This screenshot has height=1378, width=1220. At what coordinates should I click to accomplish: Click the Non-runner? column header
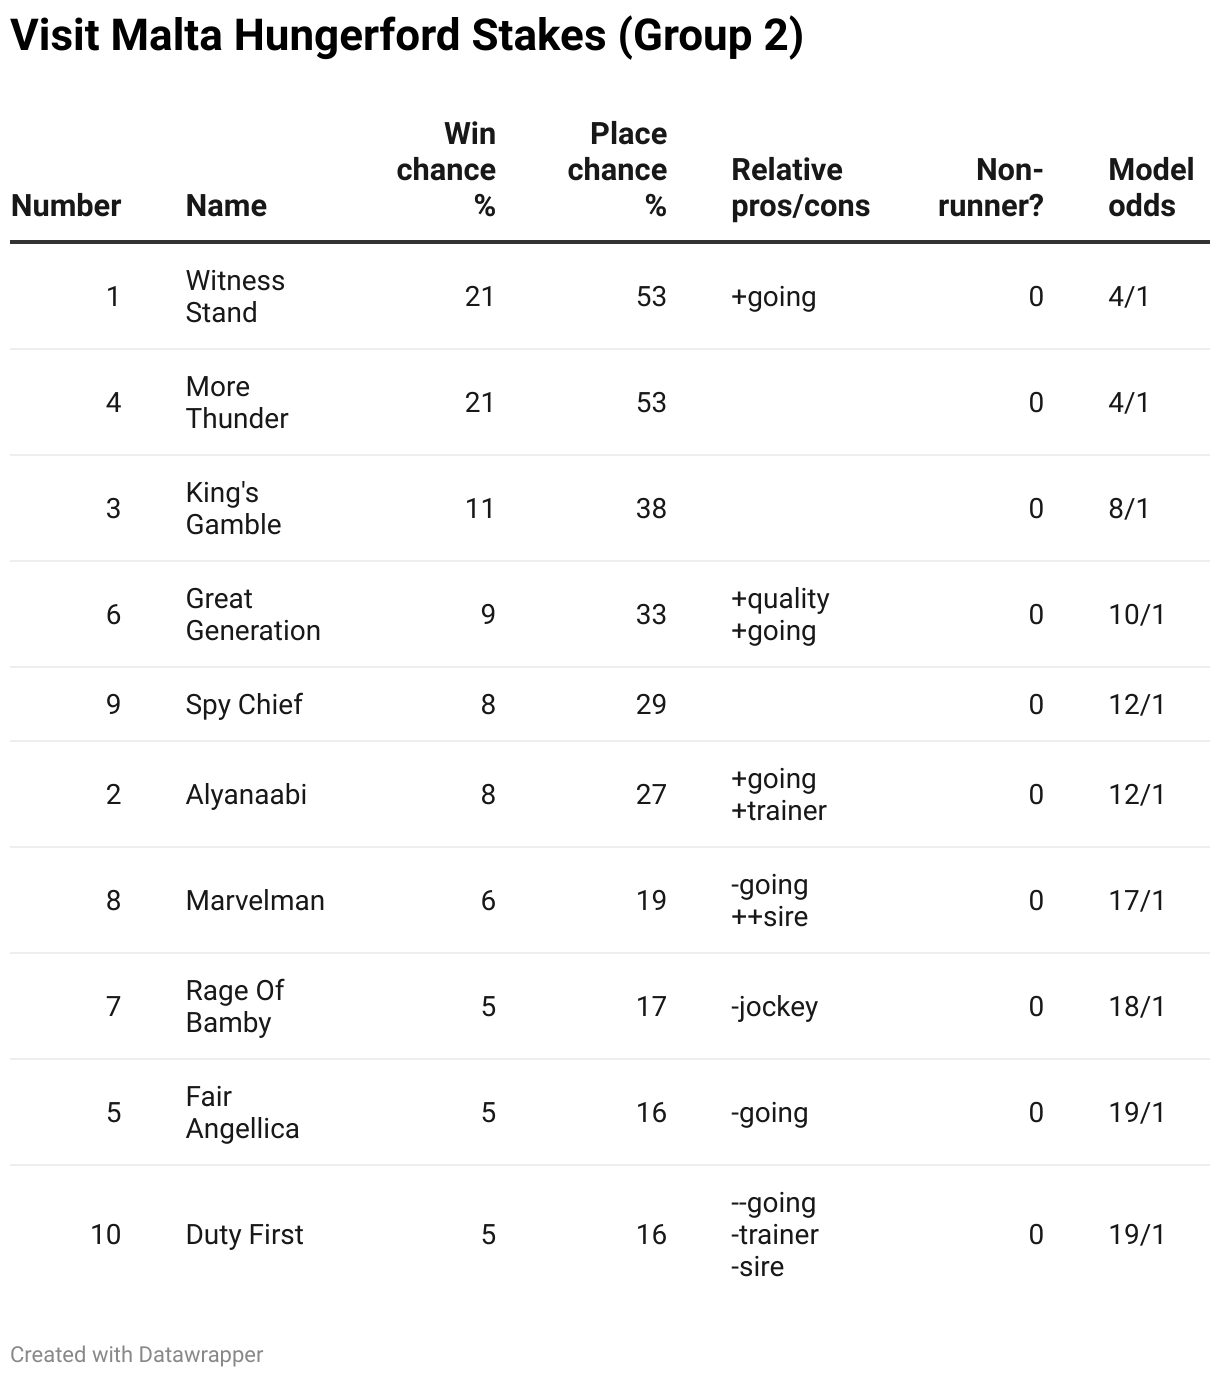991,188
